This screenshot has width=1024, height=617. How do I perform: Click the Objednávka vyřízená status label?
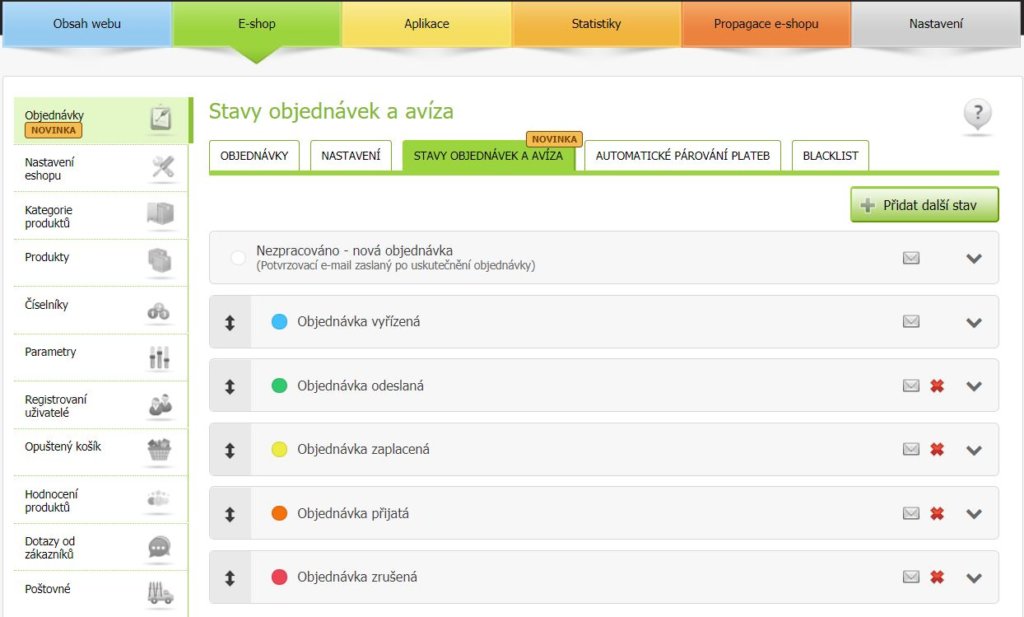tap(359, 321)
